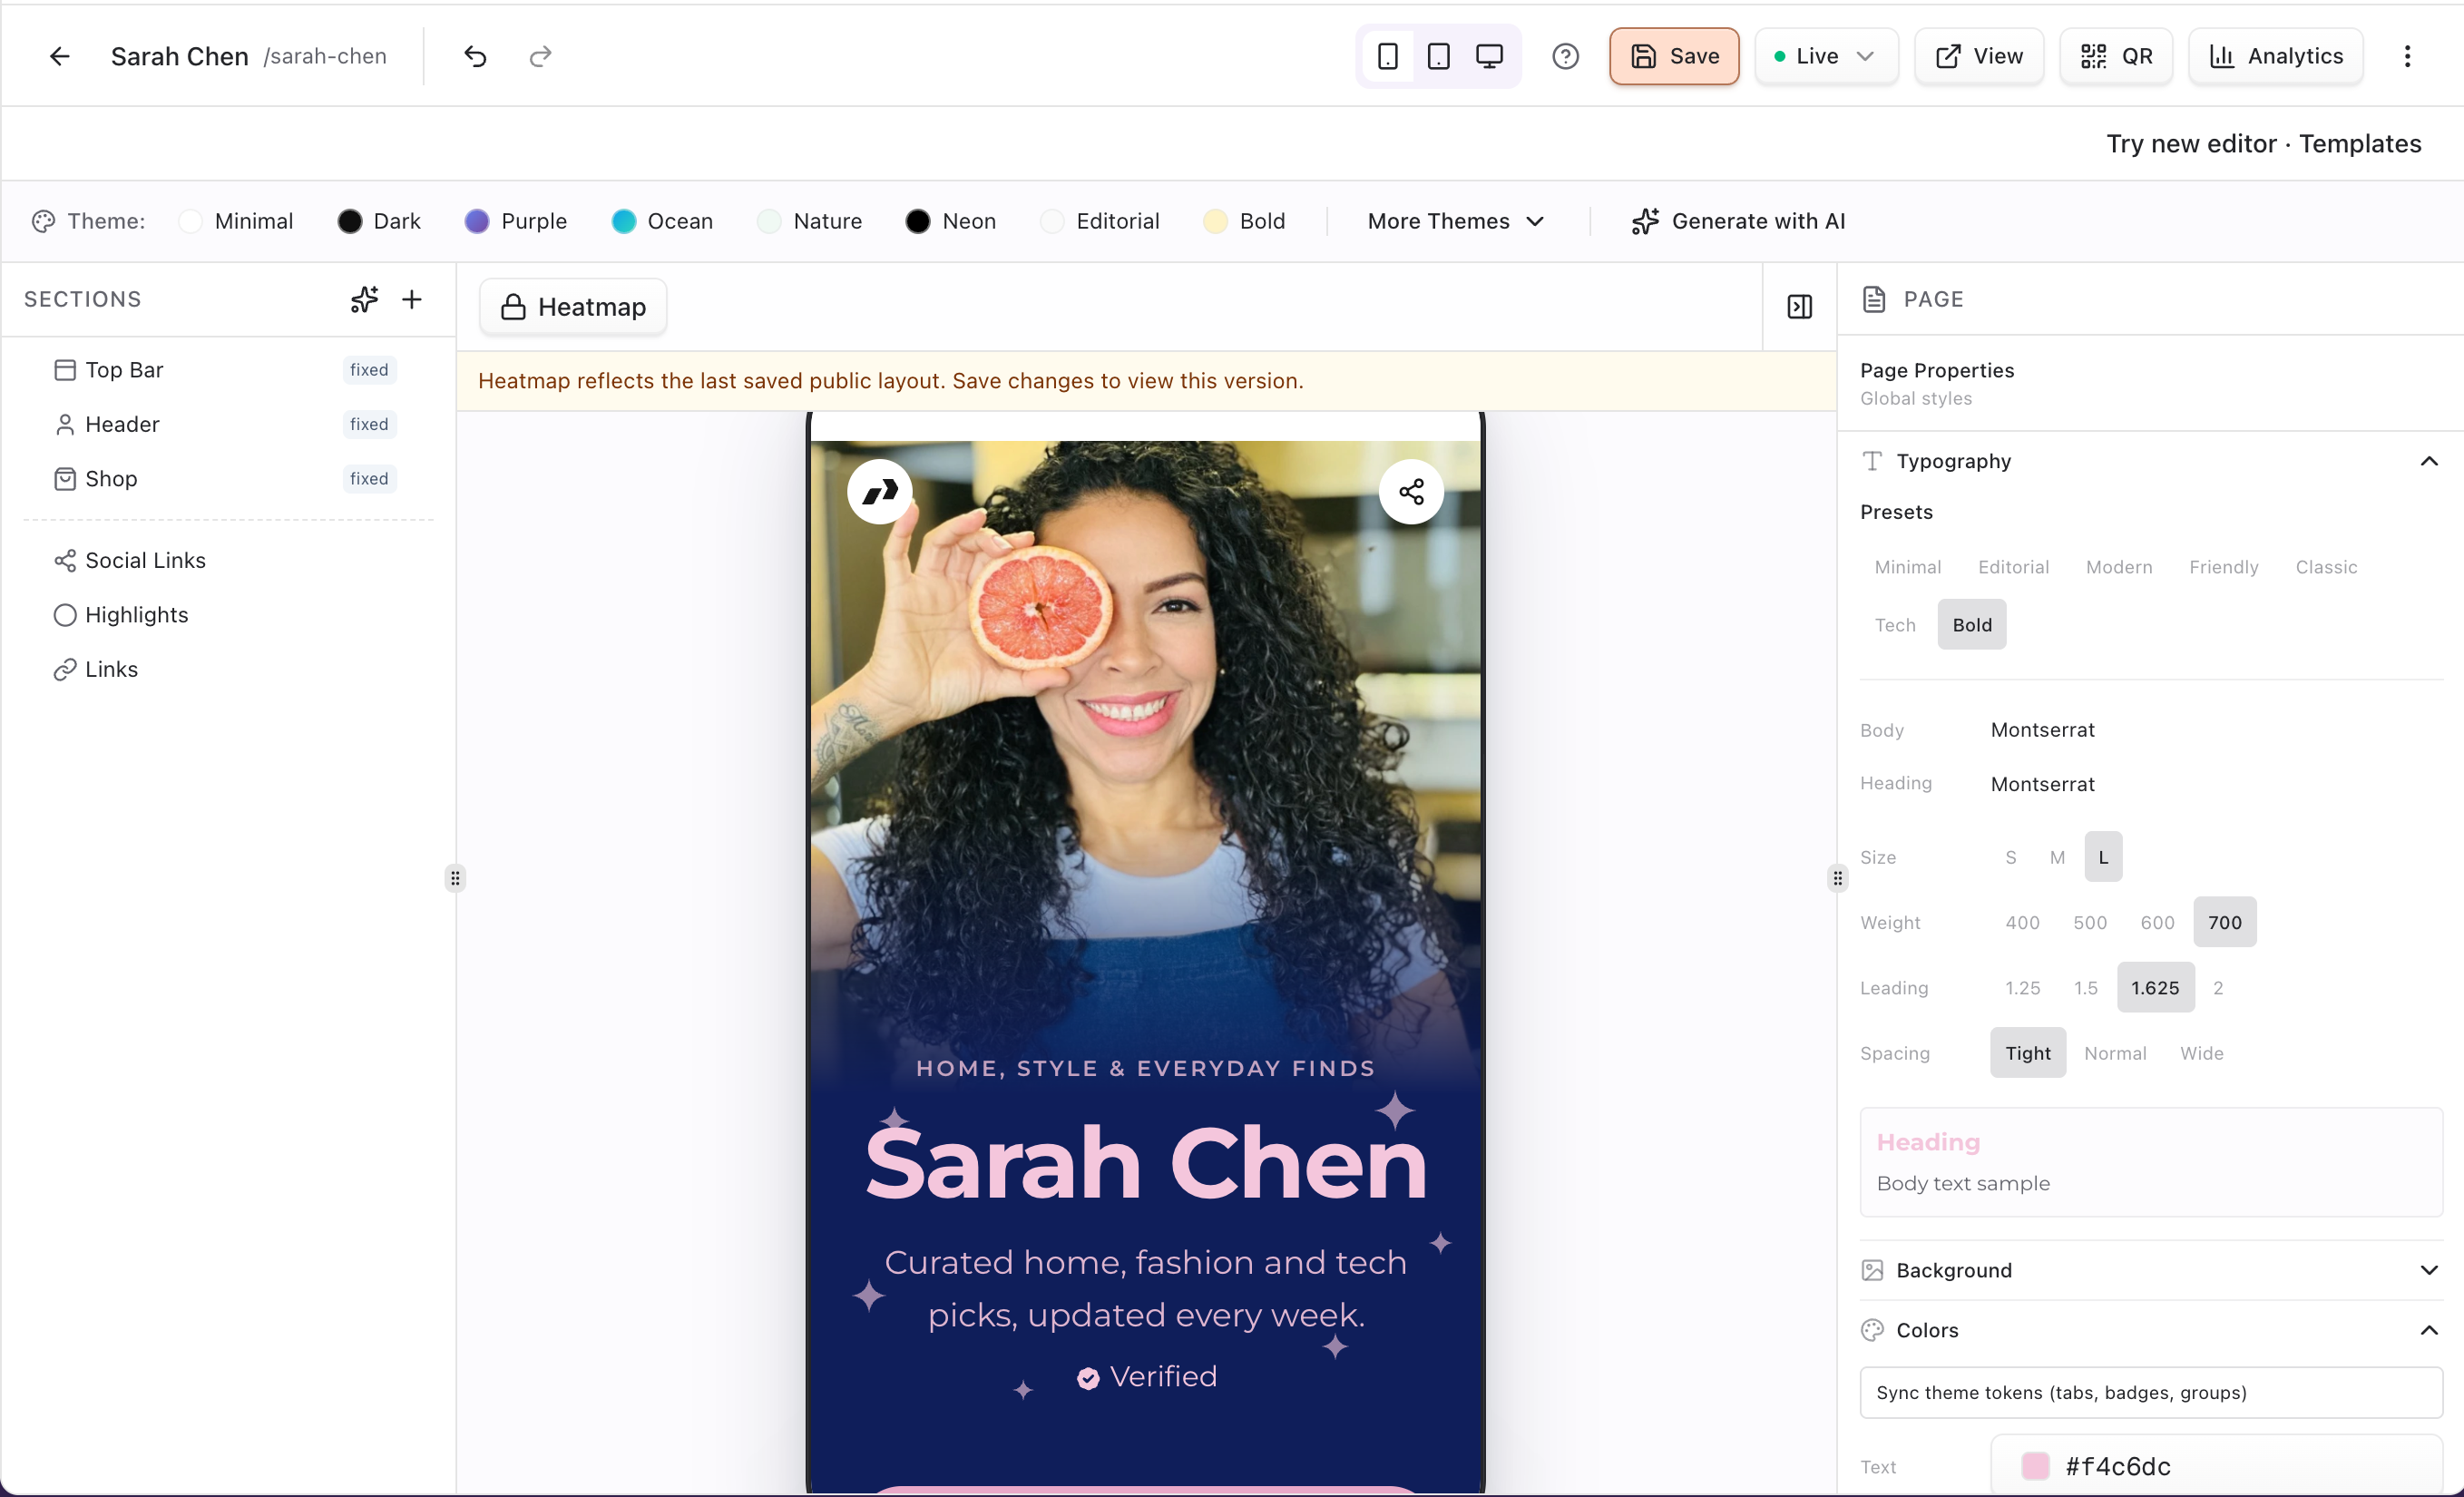The width and height of the screenshot is (2464, 1497).
Task: Set leading to 1.5
Action: pyautogui.click(x=2085, y=988)
